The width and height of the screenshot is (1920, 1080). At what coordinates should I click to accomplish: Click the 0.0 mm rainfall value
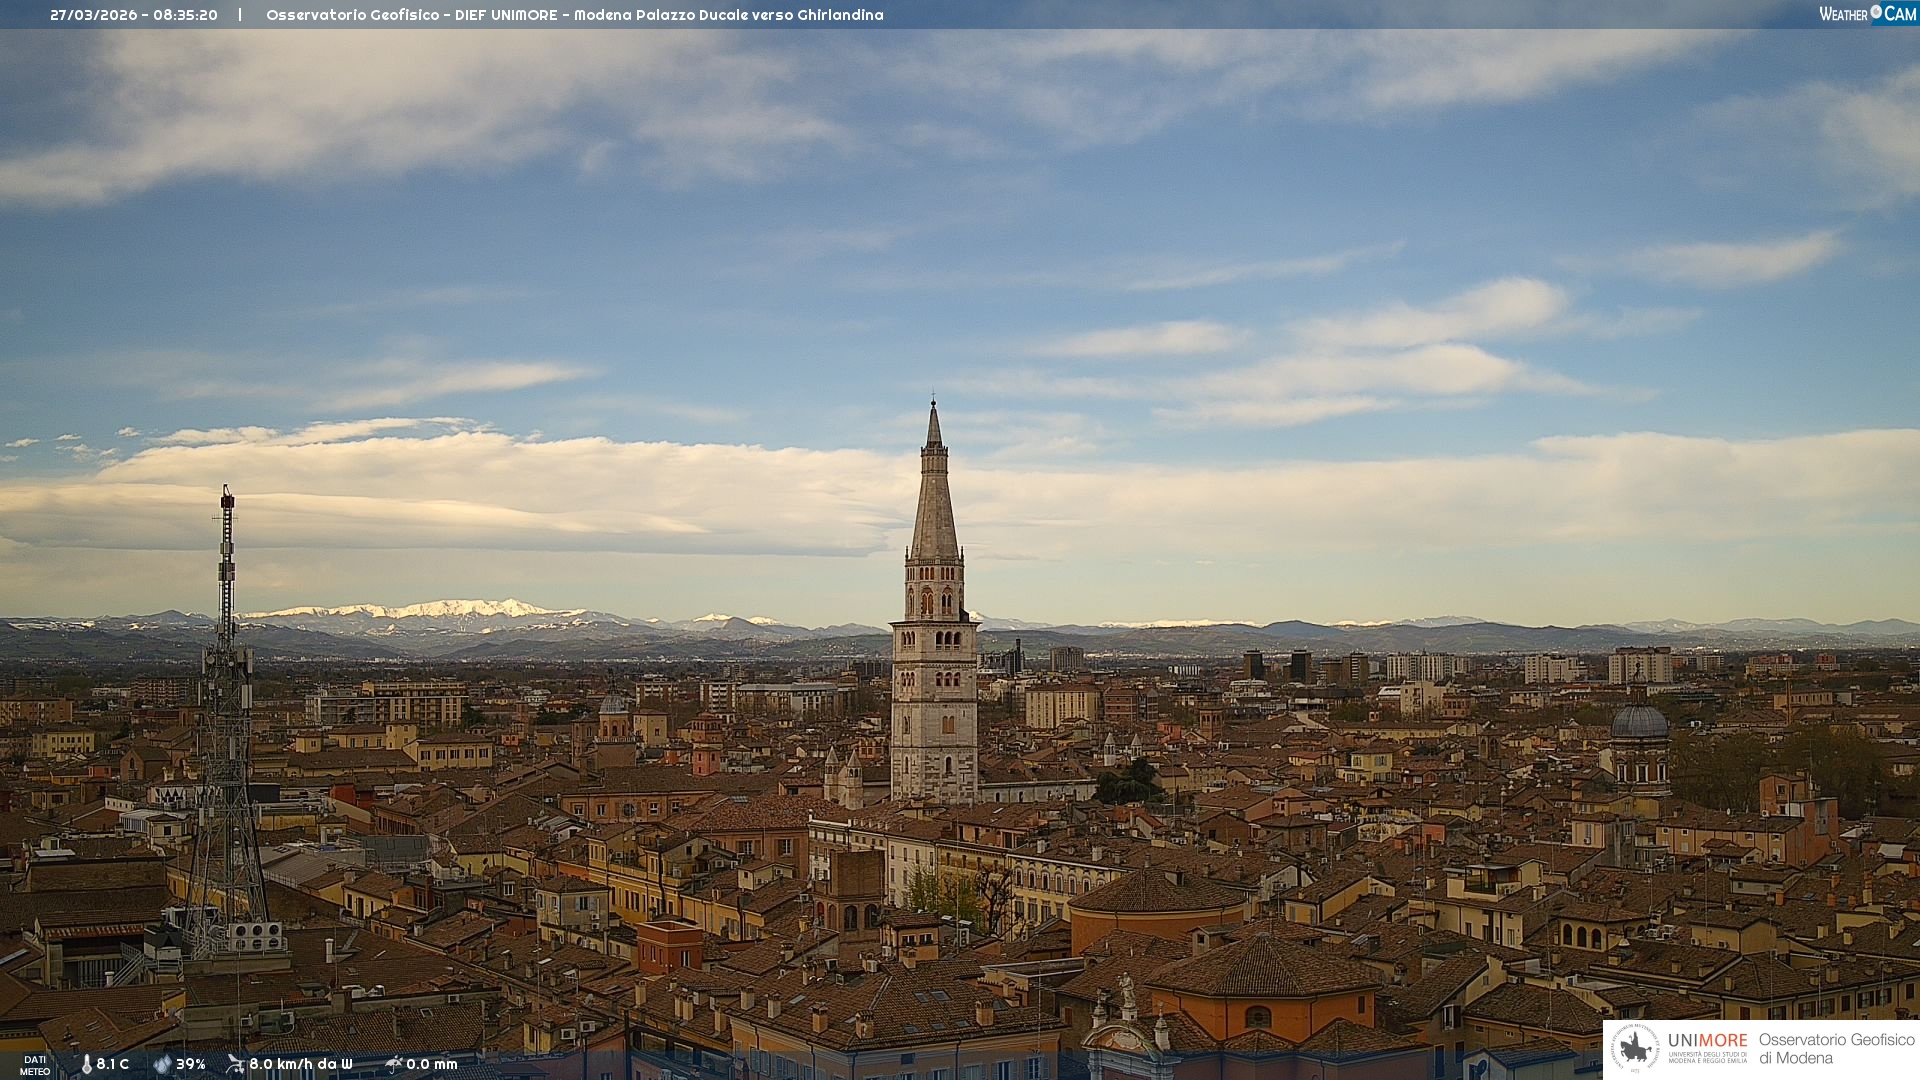click(x=432, y=1064)
